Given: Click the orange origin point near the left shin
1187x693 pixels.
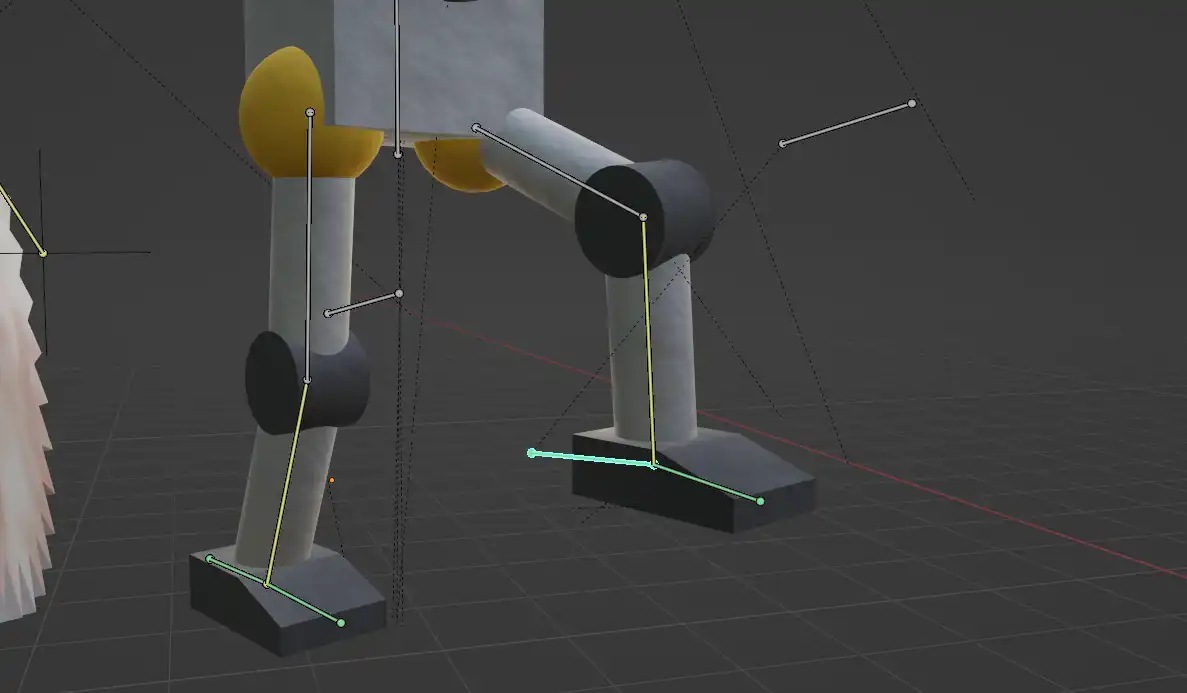Looking at the screenshot, I should click(x=330, y=481).
